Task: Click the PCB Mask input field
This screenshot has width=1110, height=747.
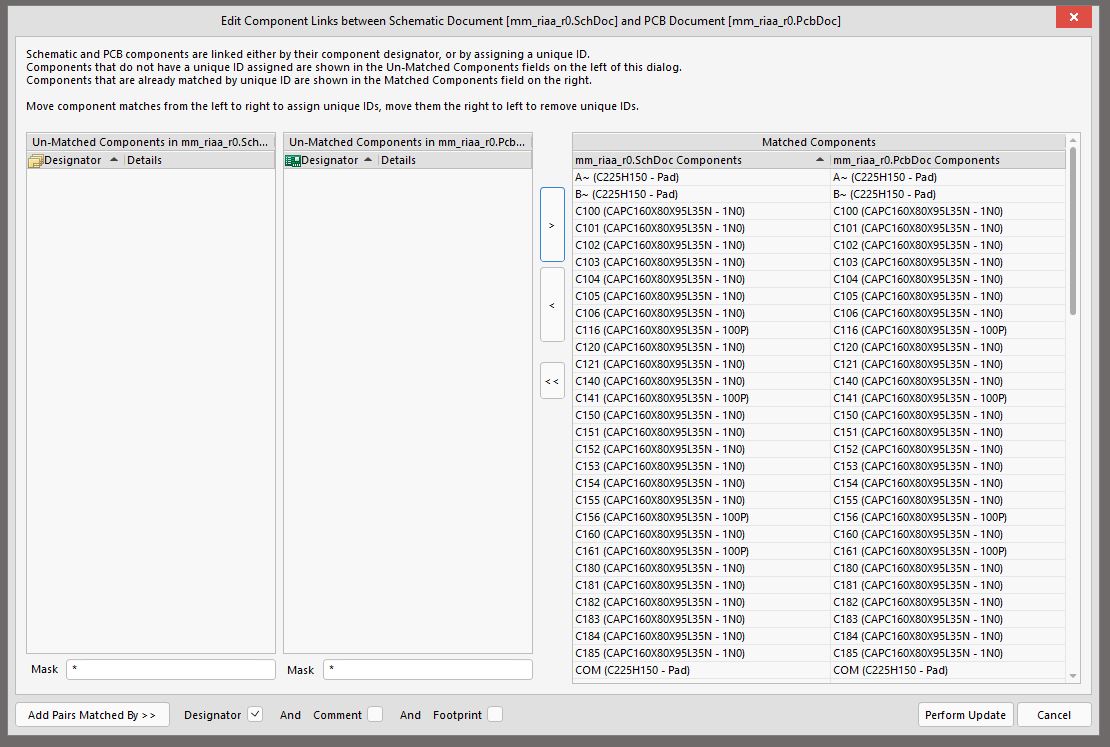Action: (x=428, y=669)
